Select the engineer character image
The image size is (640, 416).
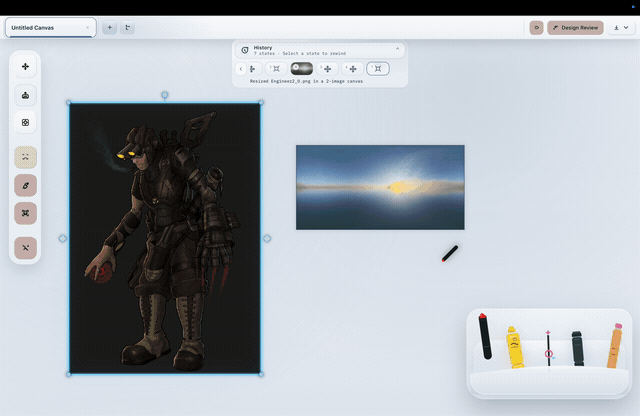pos(165,238)
